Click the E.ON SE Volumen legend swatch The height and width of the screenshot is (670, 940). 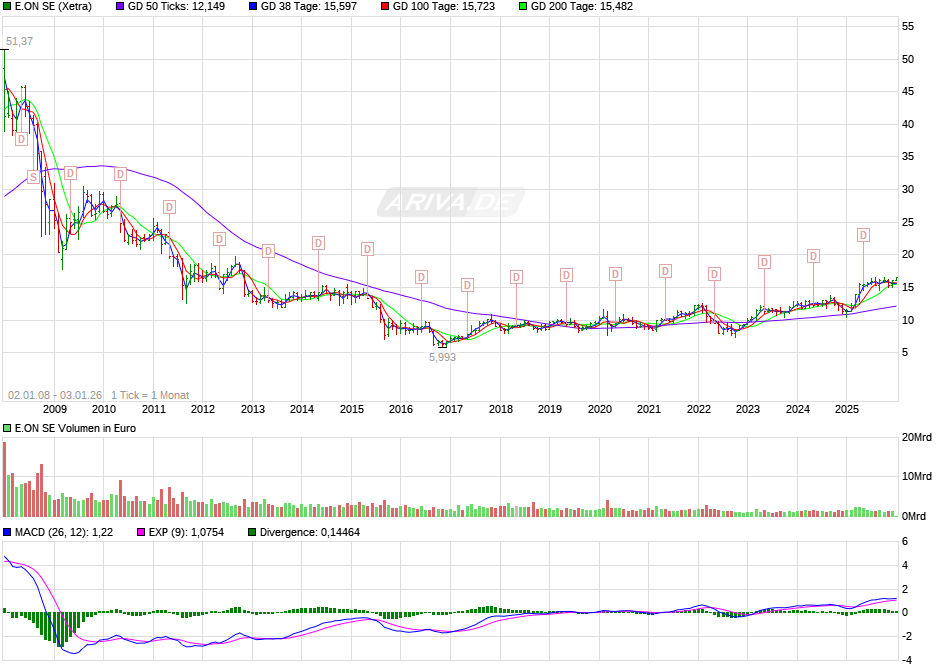point(7,428)
